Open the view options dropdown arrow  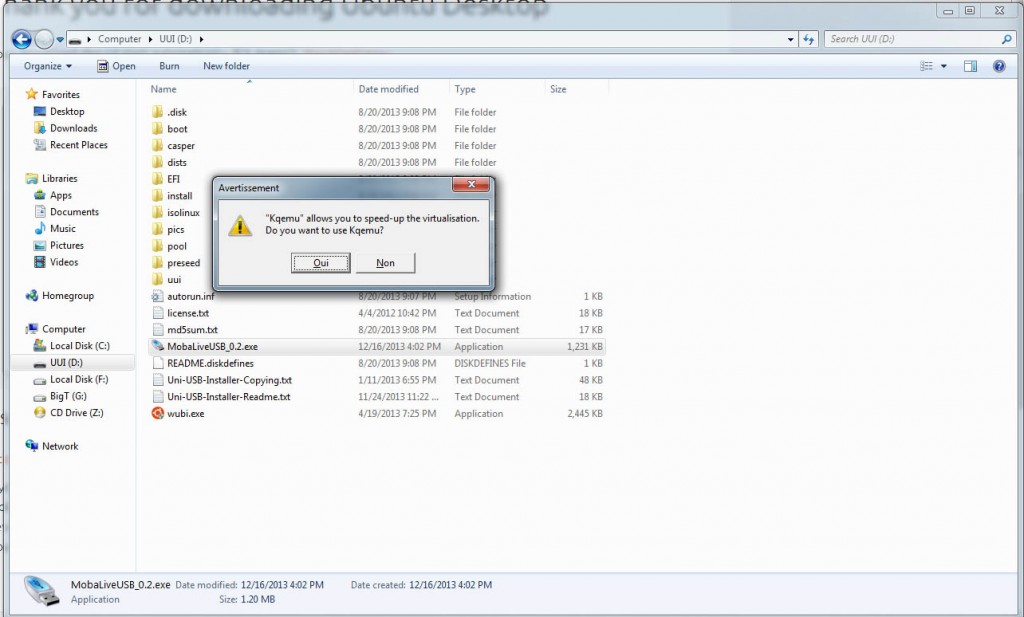click(944, 66)
